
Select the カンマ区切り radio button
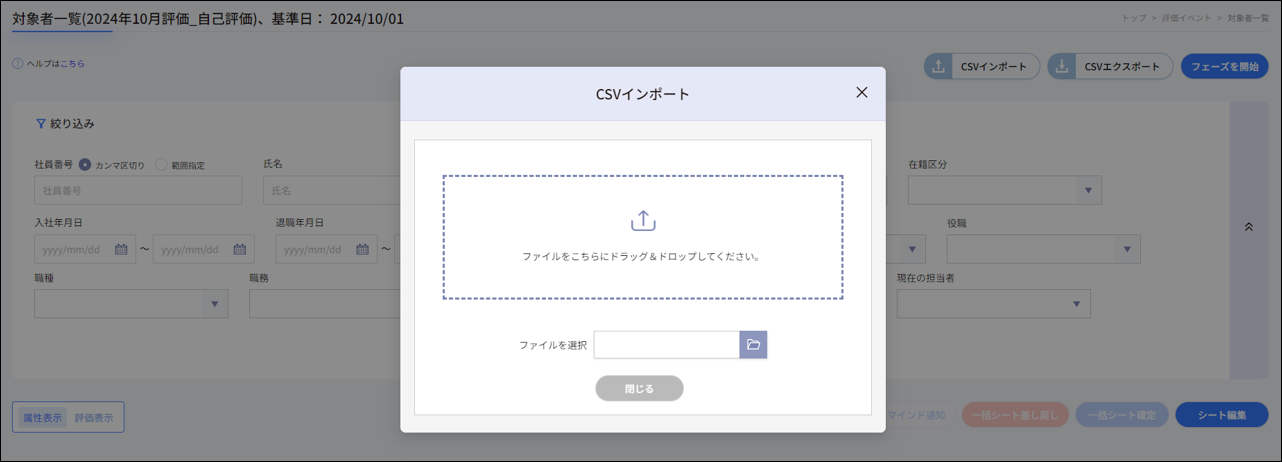click(x=85, y=165)
